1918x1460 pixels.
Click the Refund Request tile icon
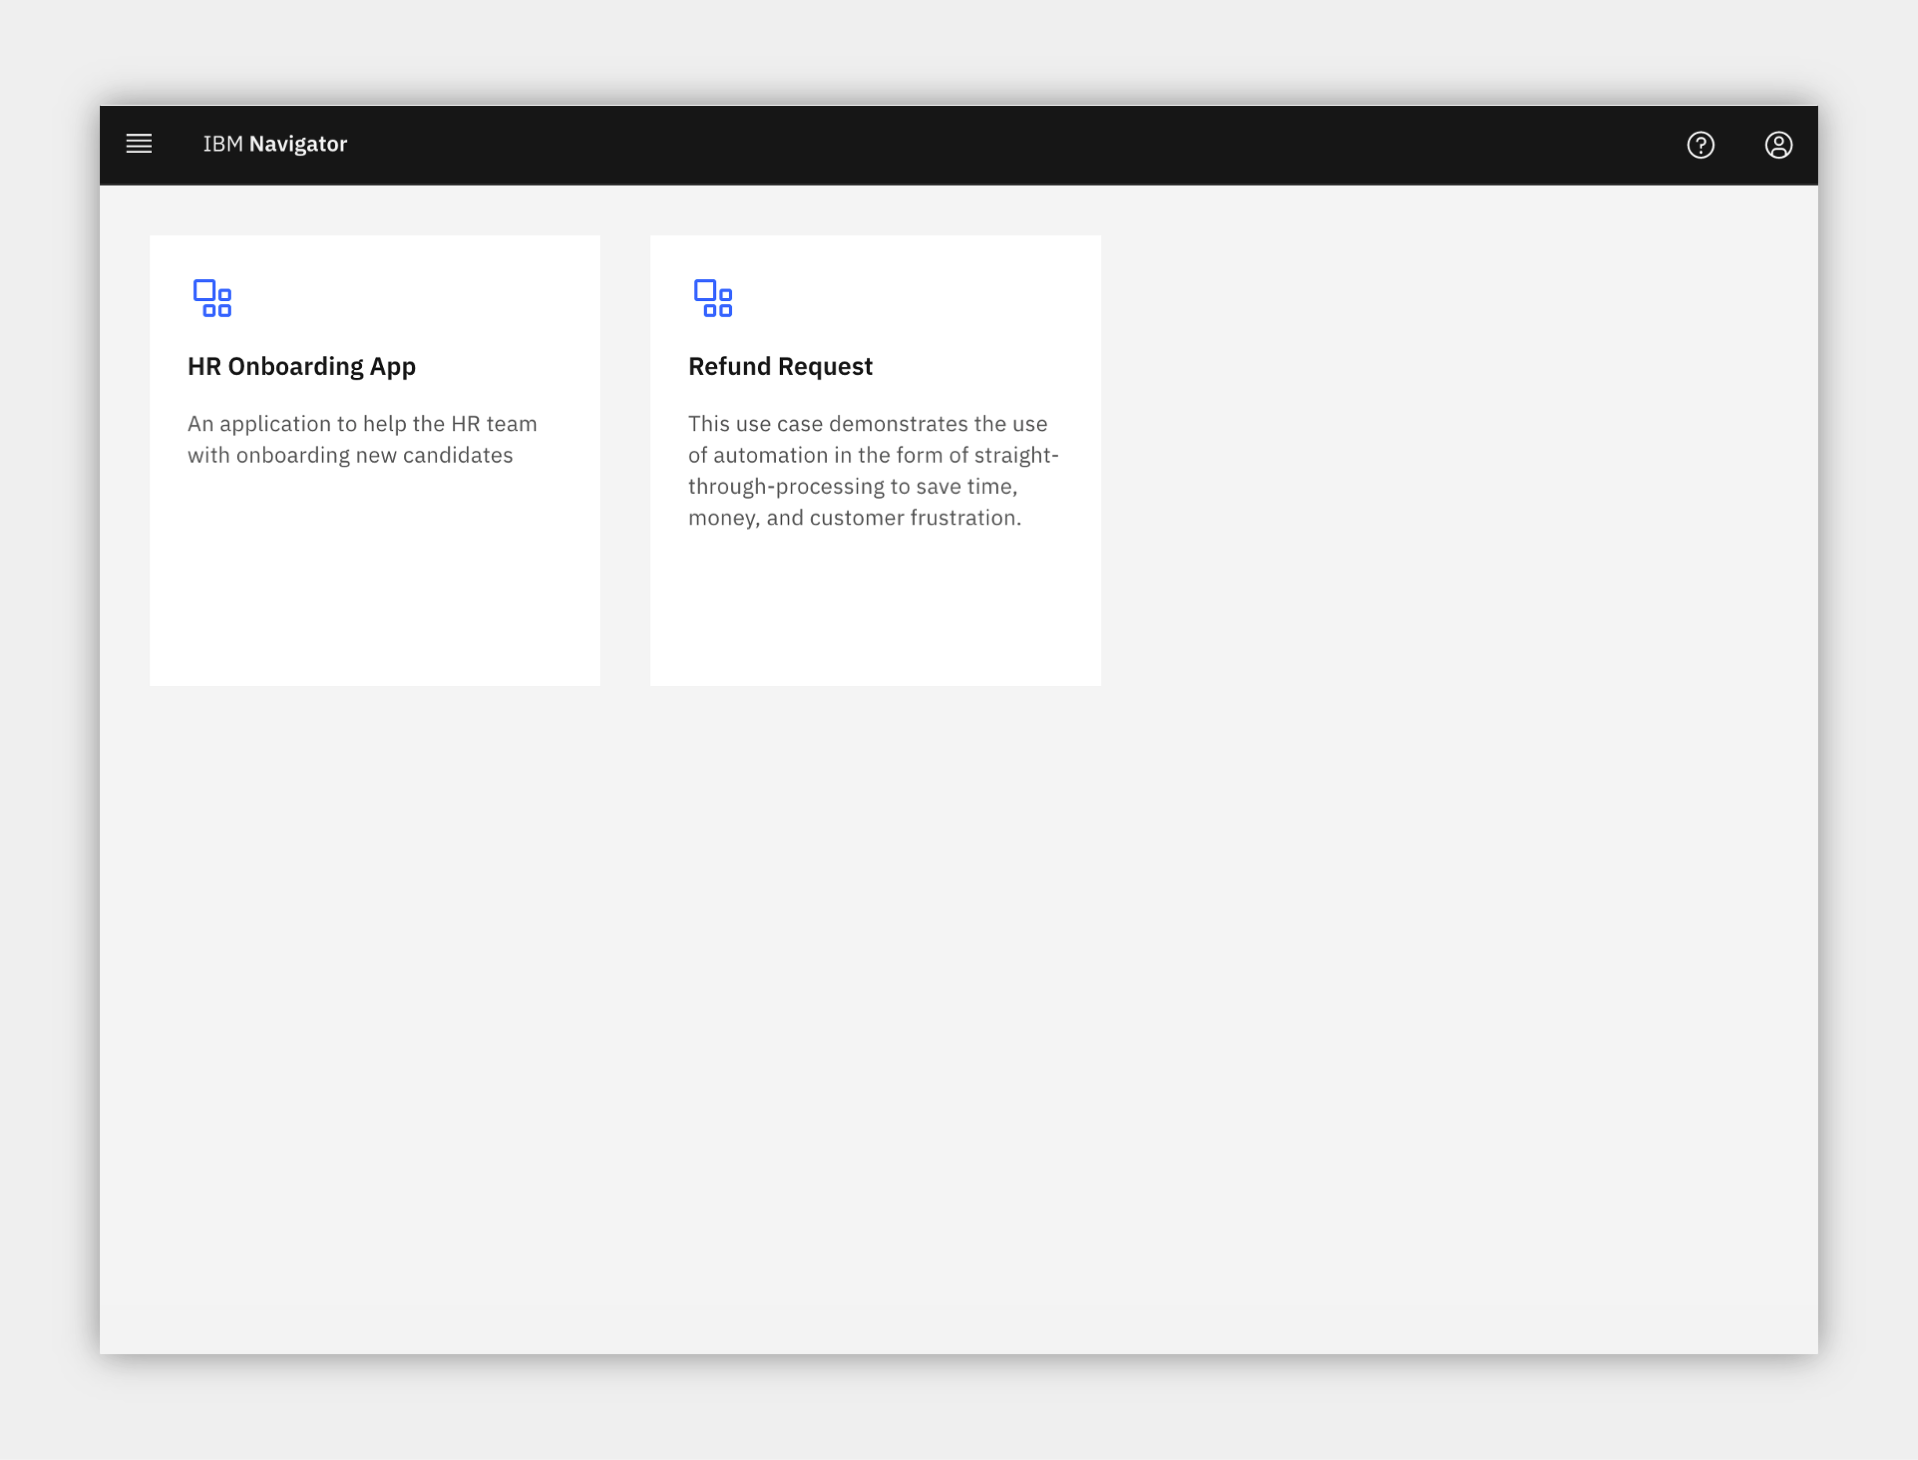click(713, 298)
